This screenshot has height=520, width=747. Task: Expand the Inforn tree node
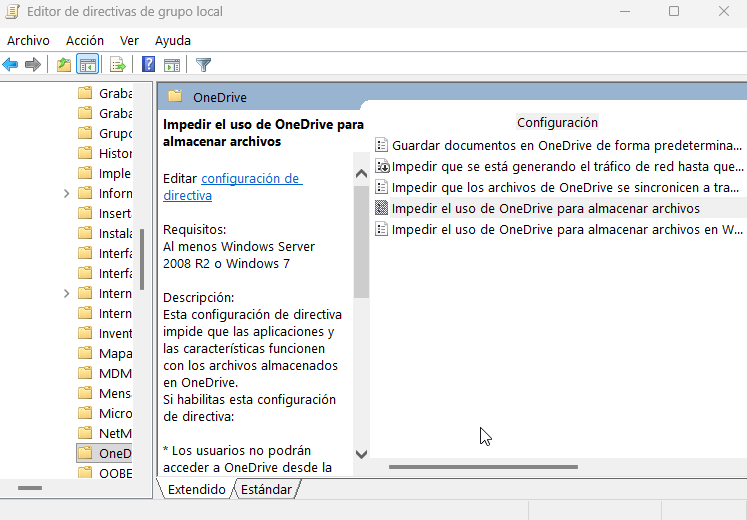point(67,193)
